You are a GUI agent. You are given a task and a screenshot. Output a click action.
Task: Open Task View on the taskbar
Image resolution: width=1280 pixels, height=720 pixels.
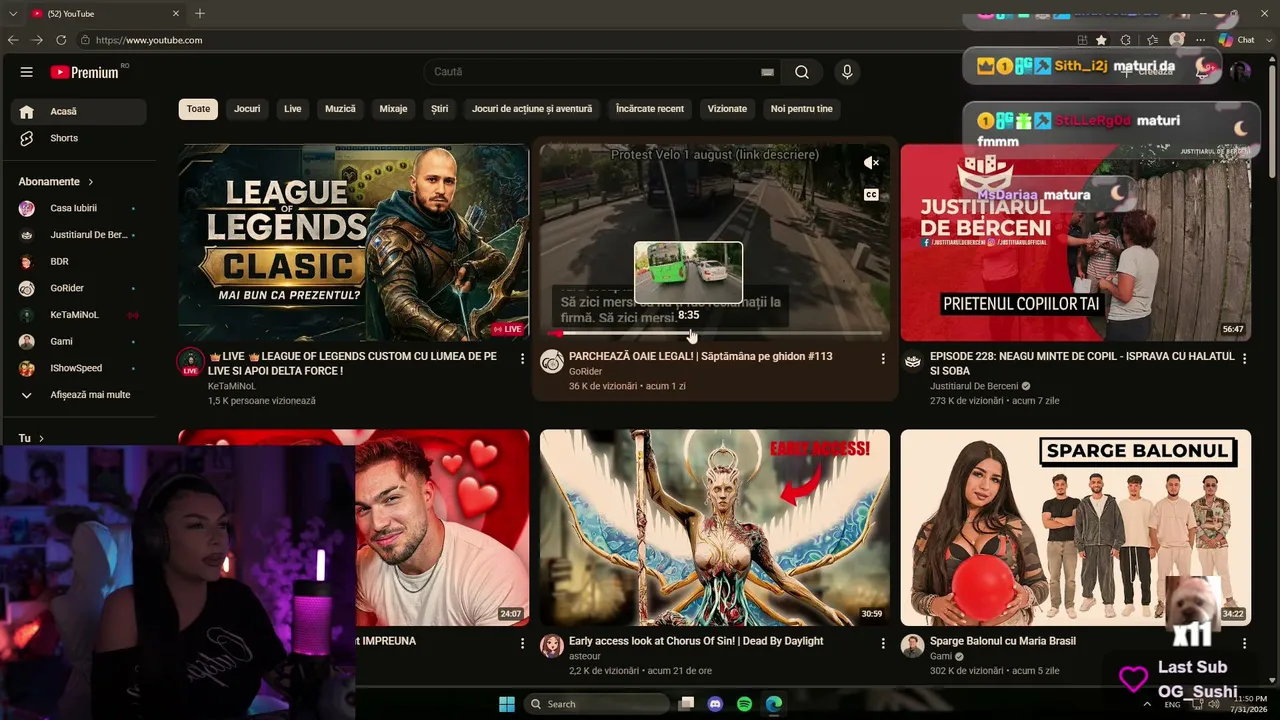point(686,704)
